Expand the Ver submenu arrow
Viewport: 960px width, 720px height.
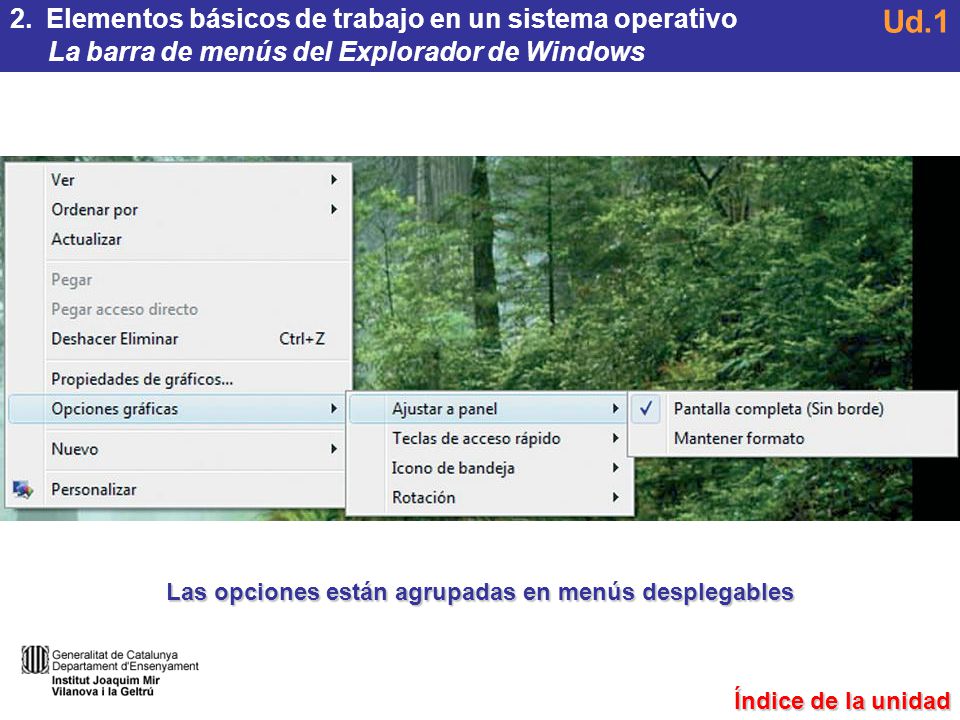click(334, 180)
